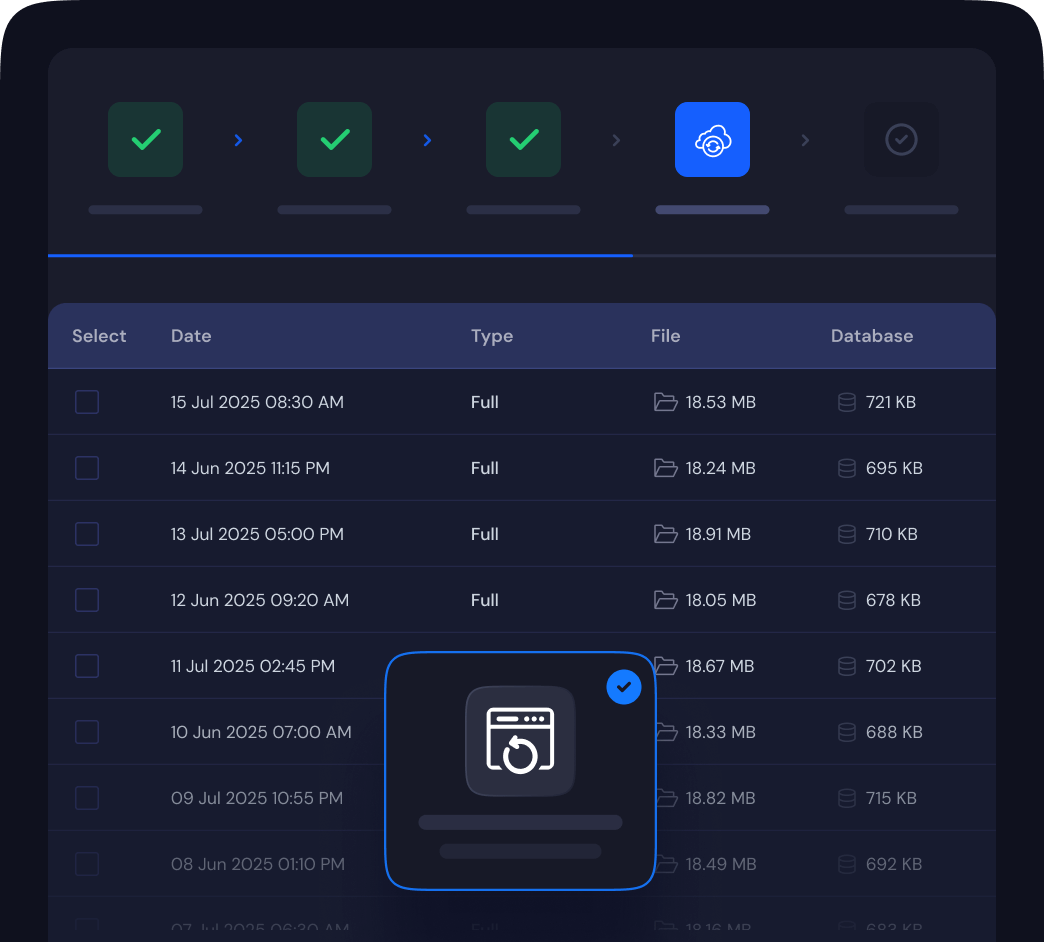The width and height of the screenshot is (1044, 942).
Task: Click the Type column header
Action: (491, 336)
